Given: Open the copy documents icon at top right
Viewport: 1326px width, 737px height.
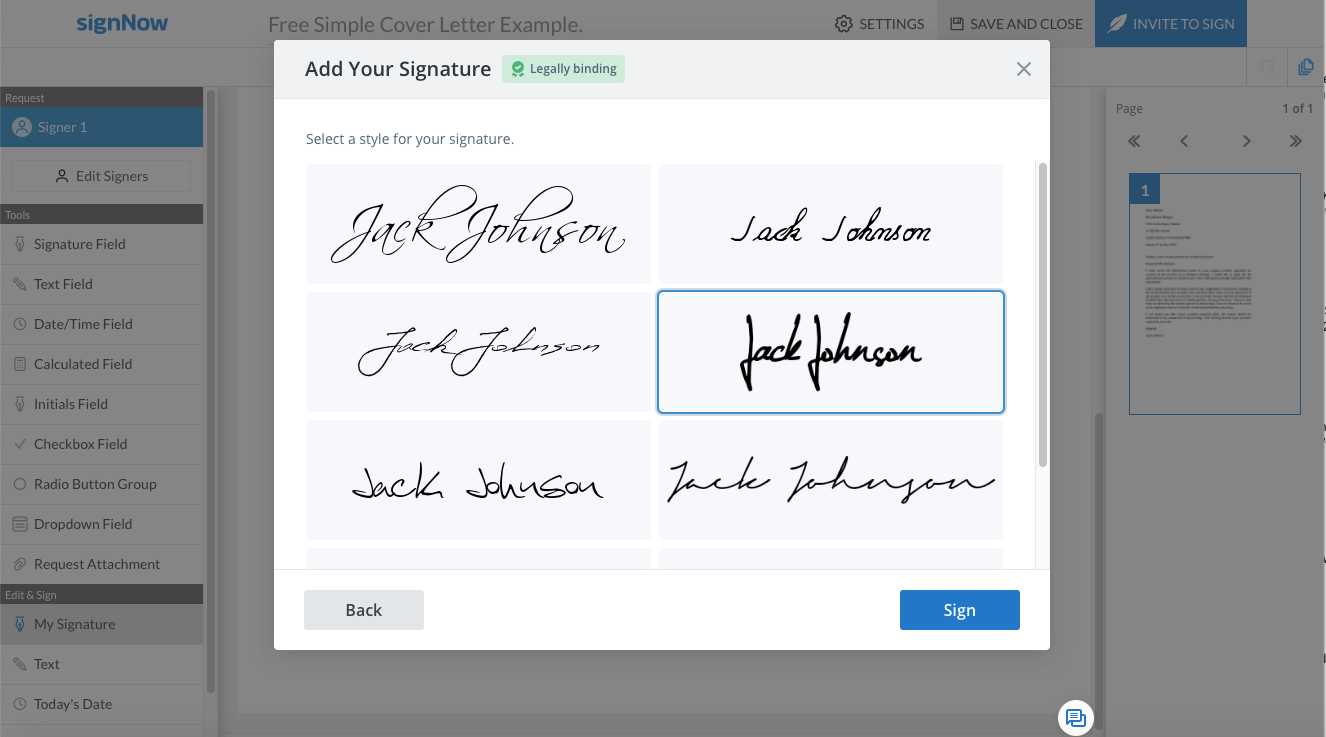Looking at the screenshot, I should (1305, 67).
